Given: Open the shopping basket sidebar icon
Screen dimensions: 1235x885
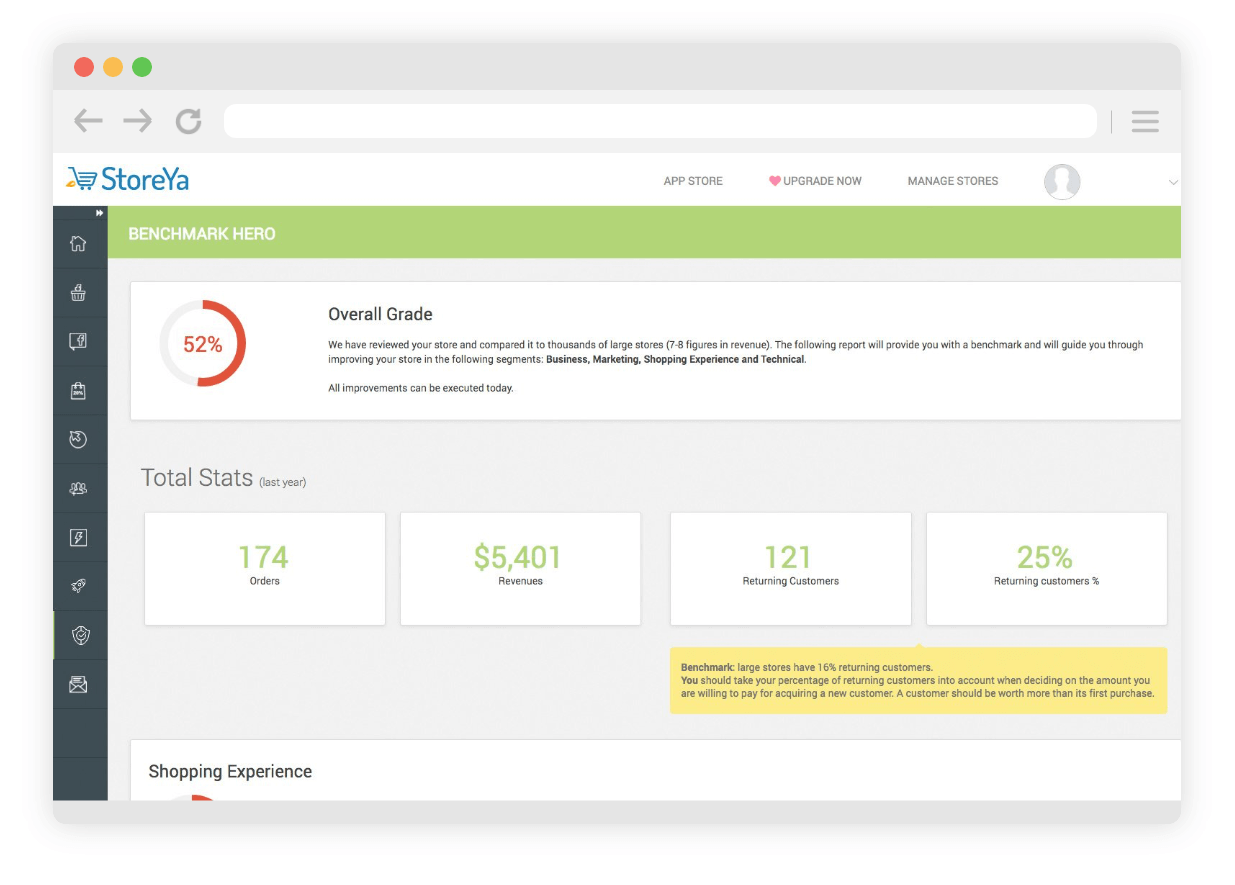Looking at the screenshot, I should [x=78, y=292].
